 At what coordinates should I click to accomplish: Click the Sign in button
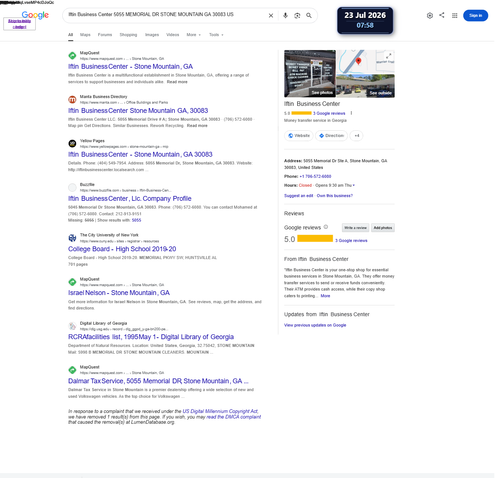(475, 15)
